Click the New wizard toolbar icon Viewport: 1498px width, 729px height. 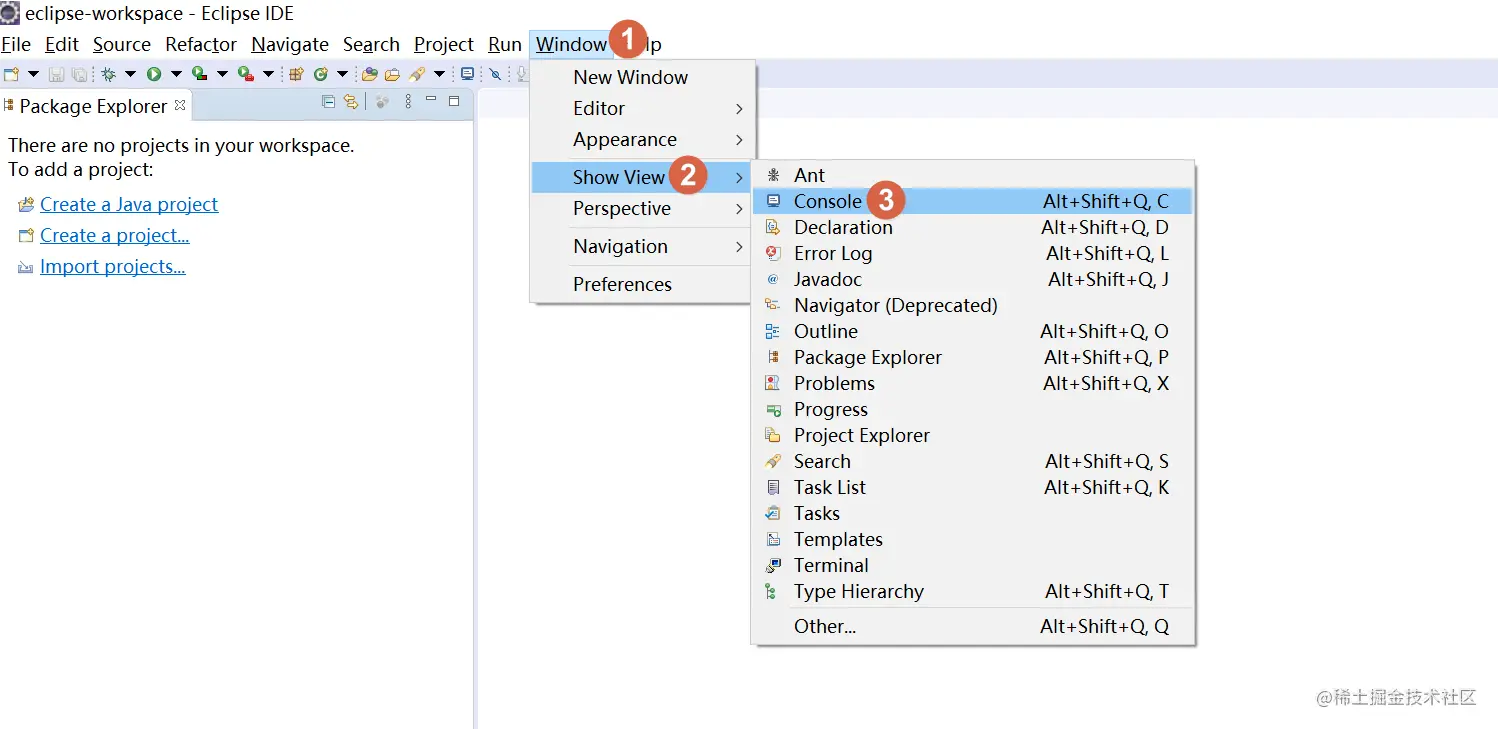coord(11,74)
